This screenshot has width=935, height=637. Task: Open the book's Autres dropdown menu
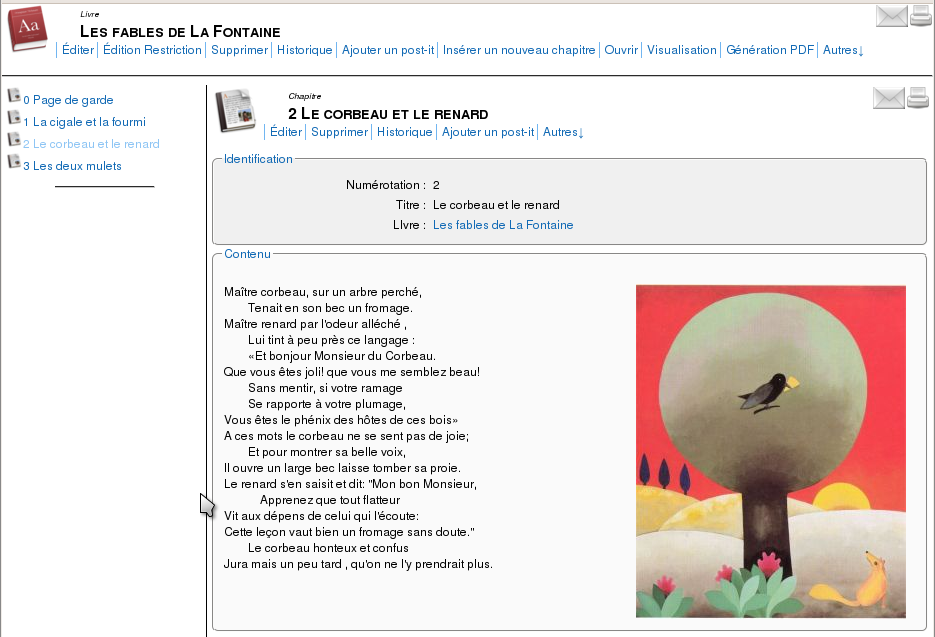[x=843, y=50]
